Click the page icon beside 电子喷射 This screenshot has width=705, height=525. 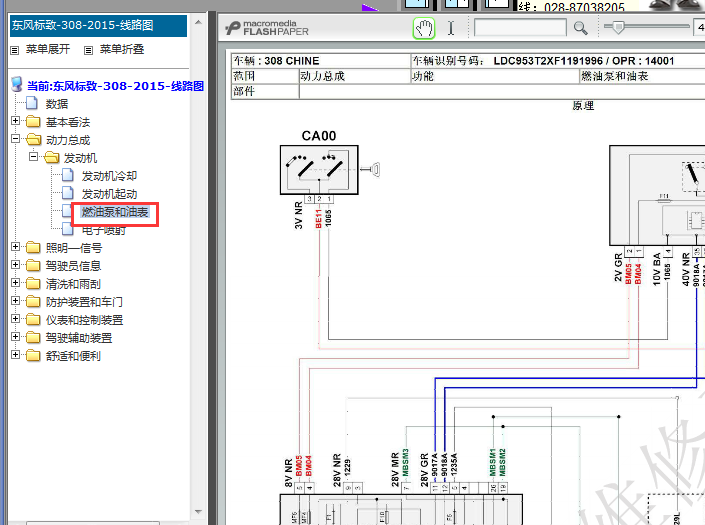[x=67, y=229]
